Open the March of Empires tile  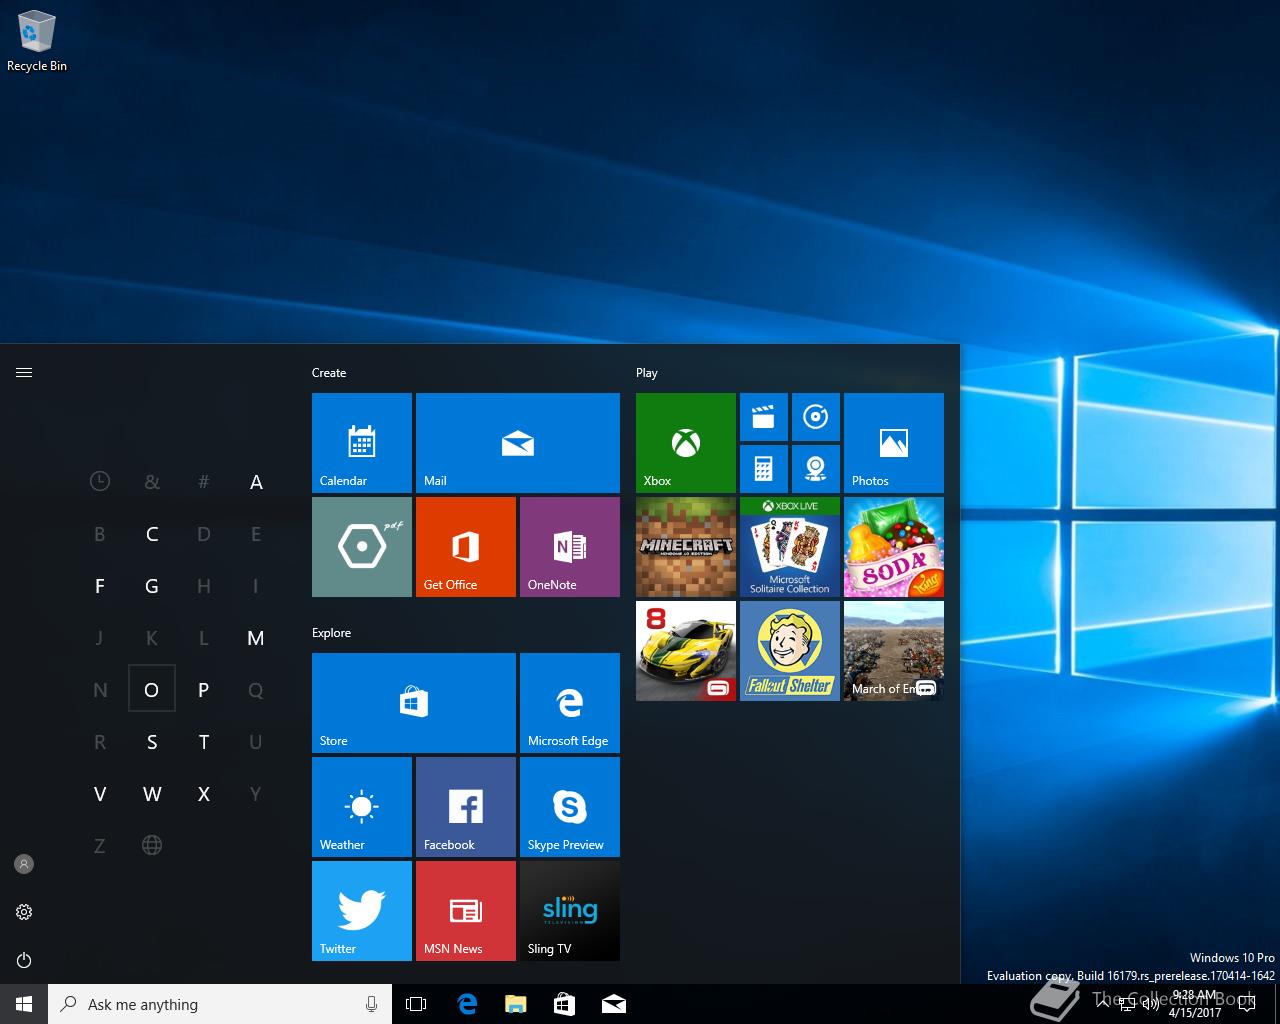pos(894,651)
